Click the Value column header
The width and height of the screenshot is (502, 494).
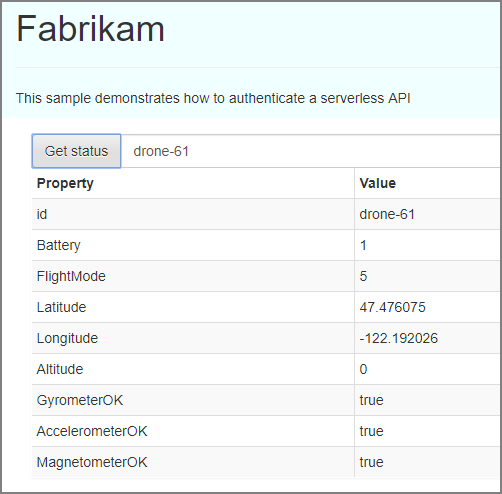(427, 183)
